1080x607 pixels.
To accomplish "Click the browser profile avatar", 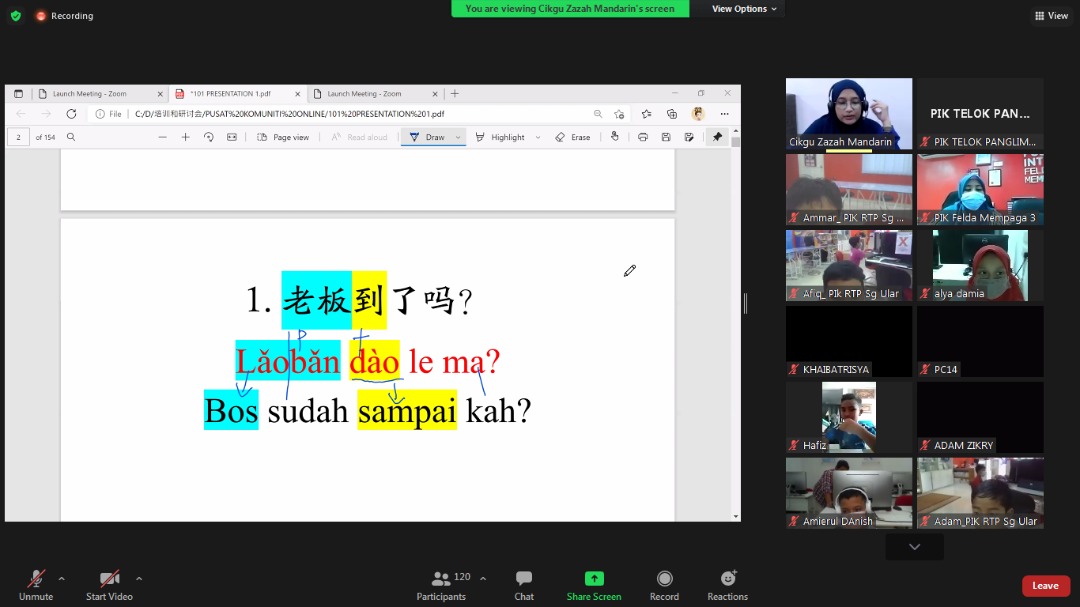I will (x=698, y=114).
